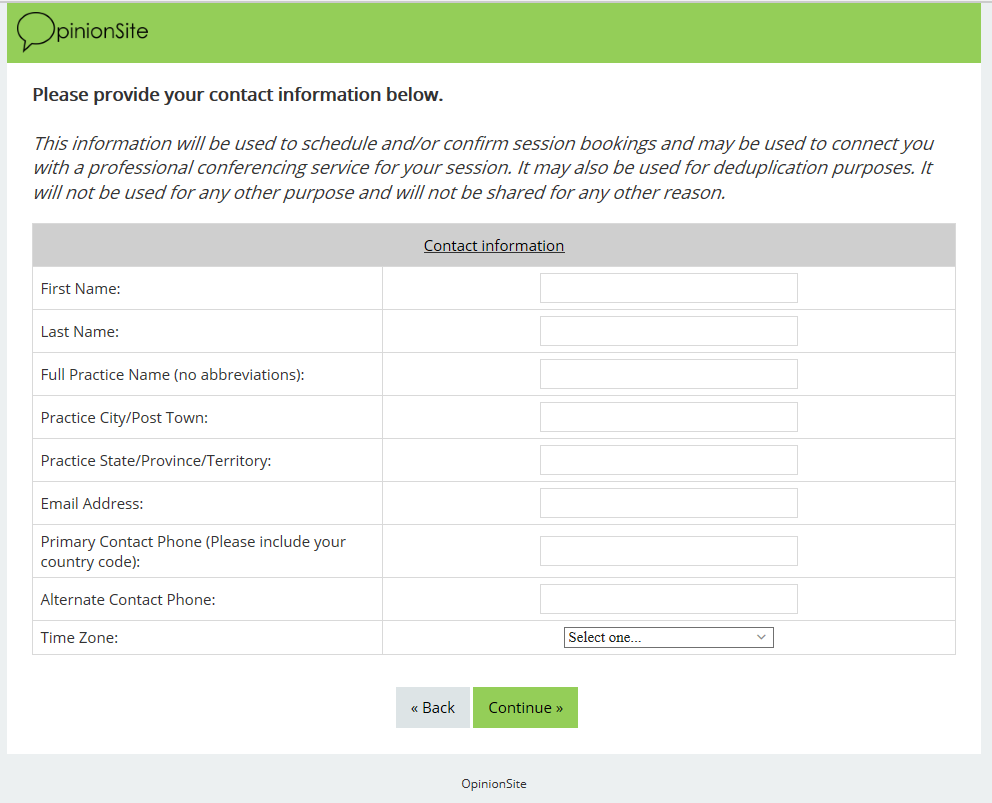
Task: Click the 'Please provide your contact information' heading
Action: pyautogui.click(x=238, y=95)
